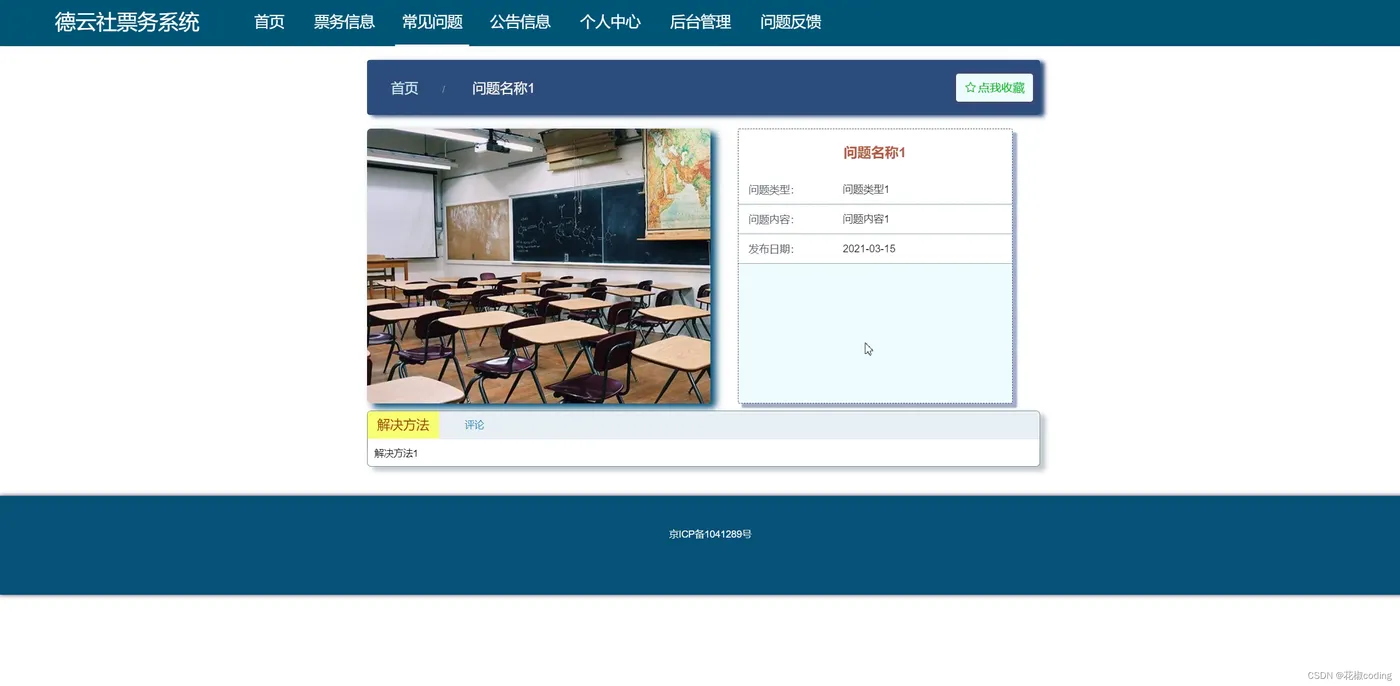Viewport: 1400px width, 686px height.
Task: Go to 后台管理 page
Action: (x=700, y=22)
